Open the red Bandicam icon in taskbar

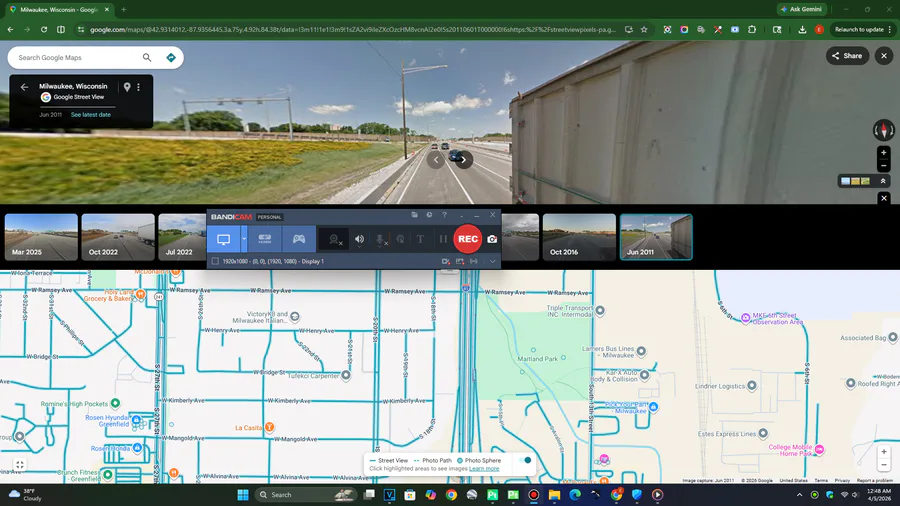pos(534,495)
